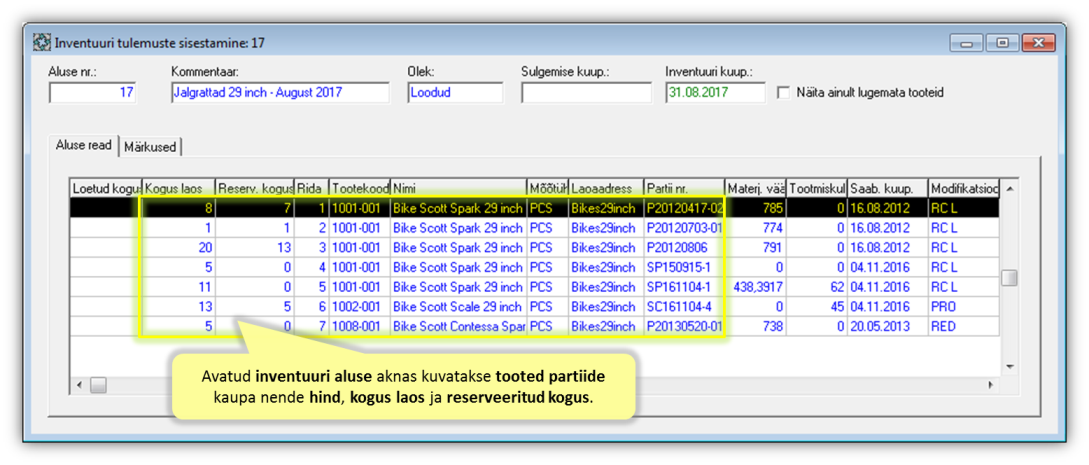Image resolution: width=1089 pixels, height=465 pixels.
Task: Switch to the Märkused tab
Action: point(151,147)
